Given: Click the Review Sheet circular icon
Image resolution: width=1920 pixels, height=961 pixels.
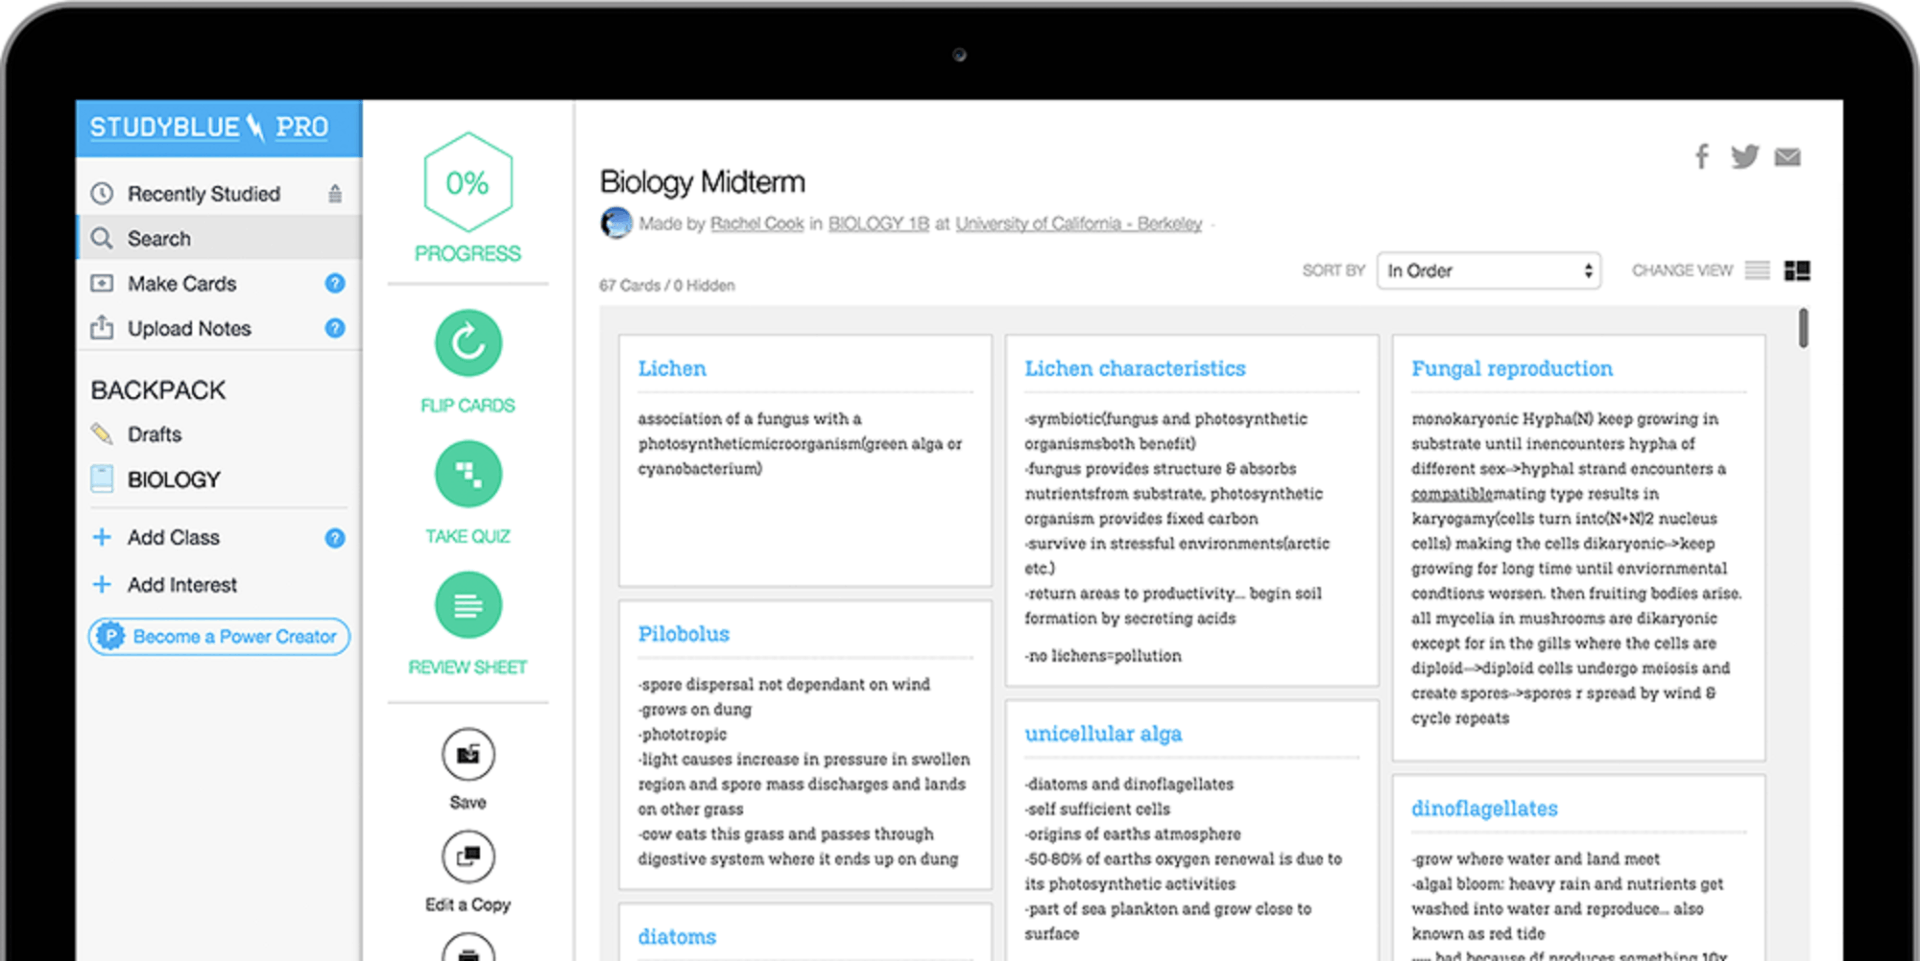Looking at the screenshot, I should [x=468, y=605].
